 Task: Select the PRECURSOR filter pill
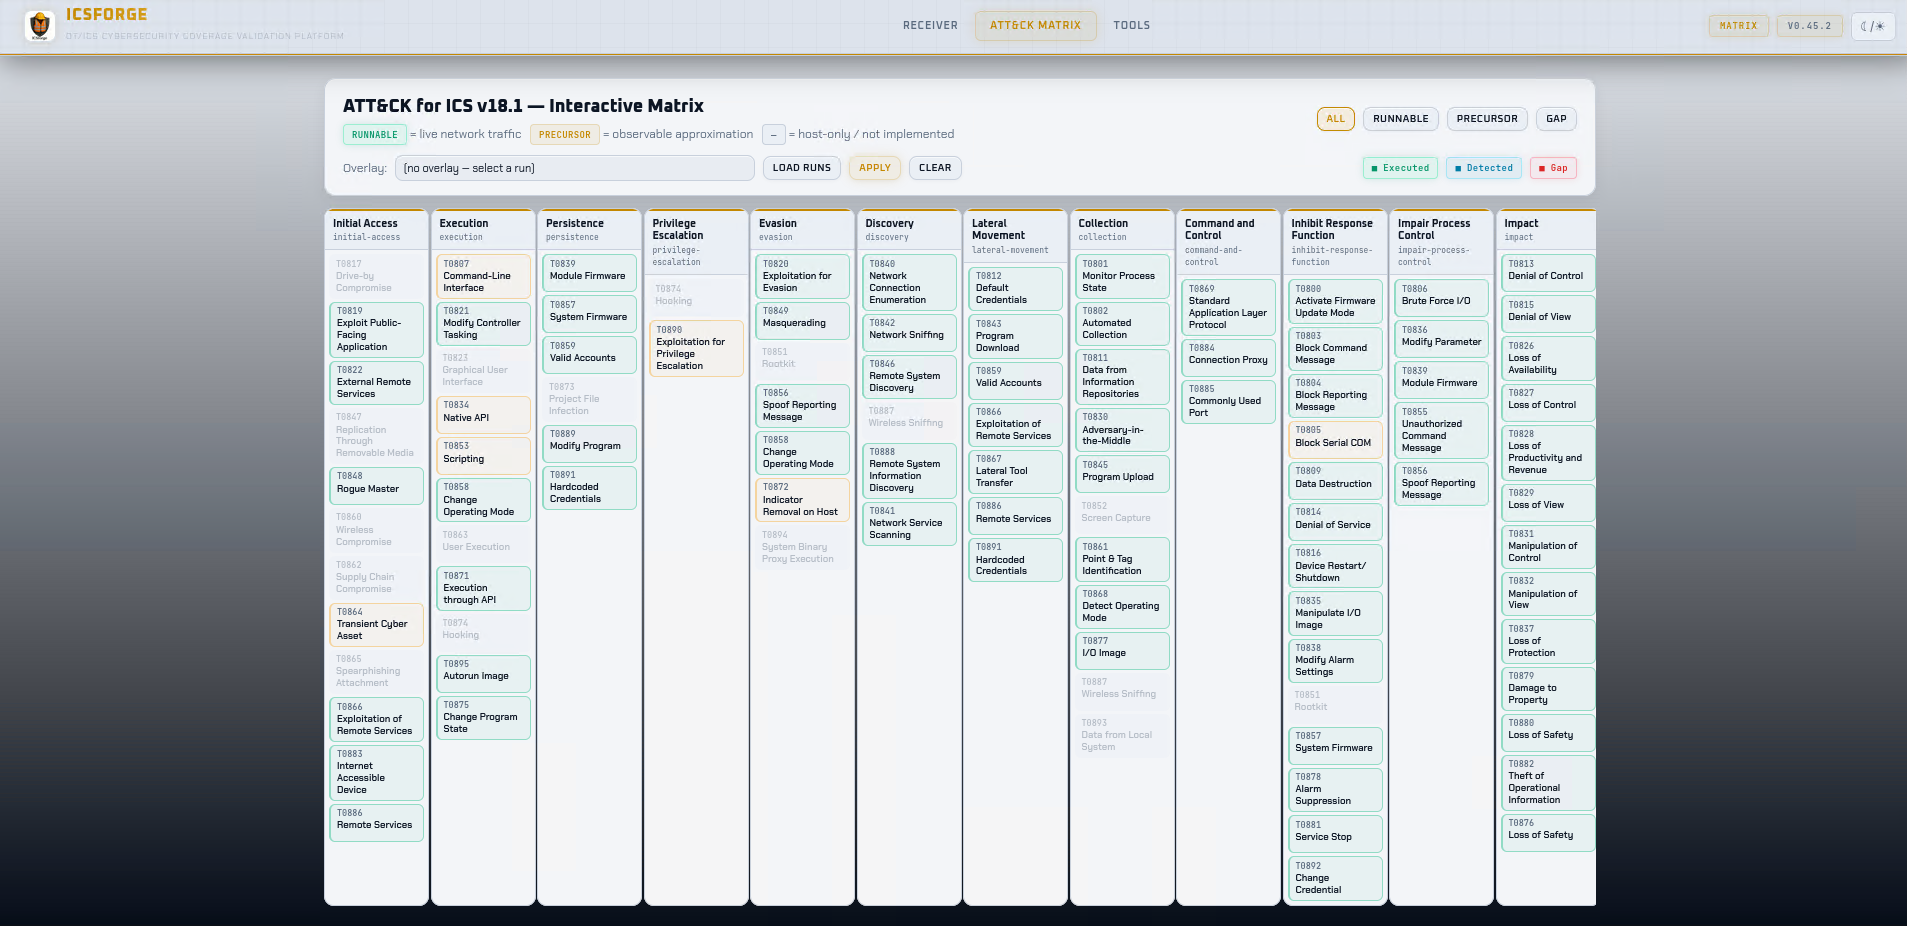[x=1486, y=119]
